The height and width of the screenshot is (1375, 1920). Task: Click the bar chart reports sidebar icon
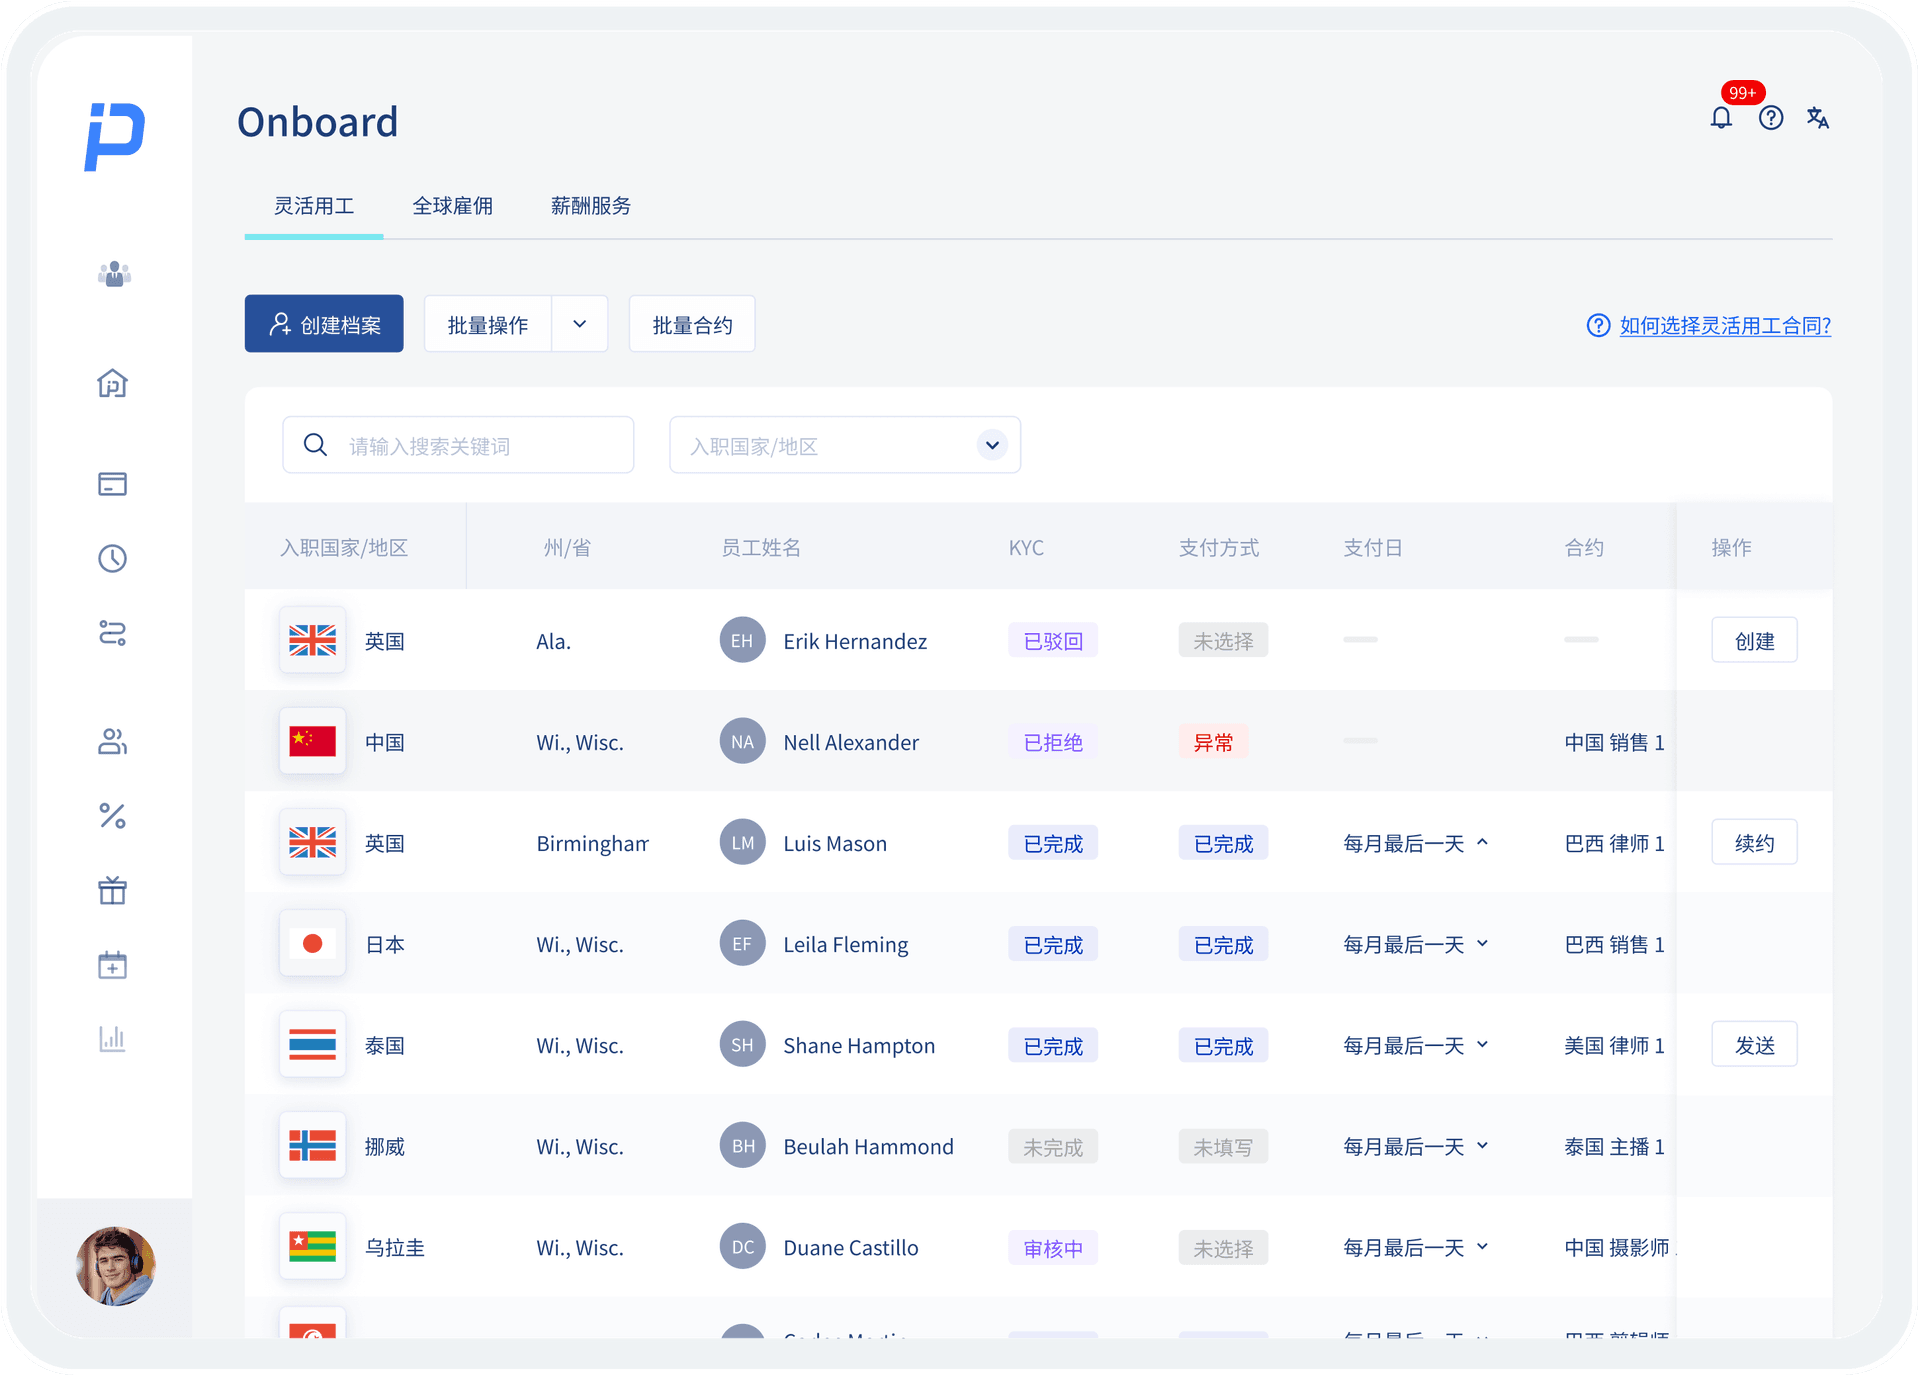pyautogui.click(x=112, y=1038)
